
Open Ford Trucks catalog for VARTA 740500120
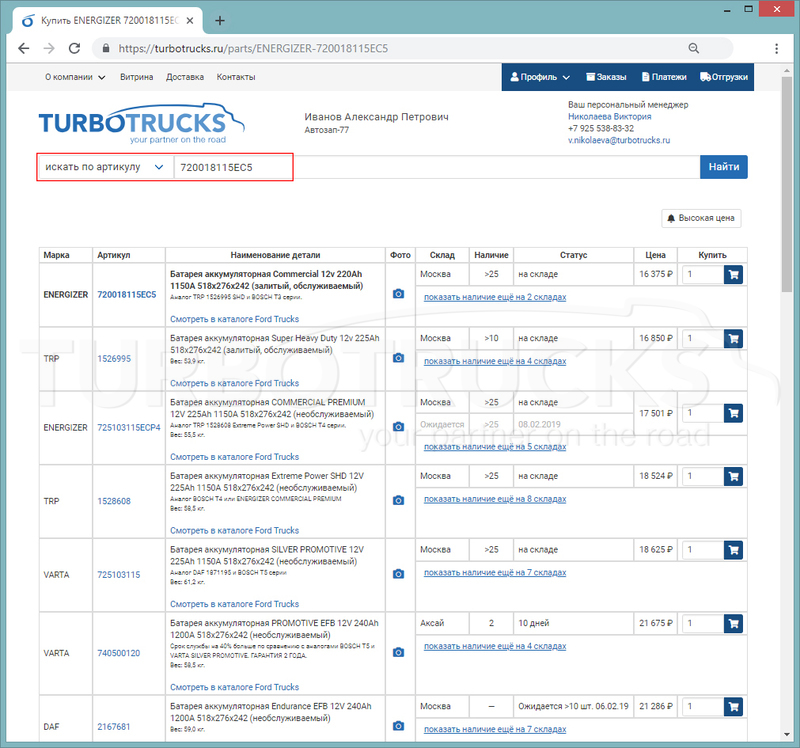coord(234,687)
